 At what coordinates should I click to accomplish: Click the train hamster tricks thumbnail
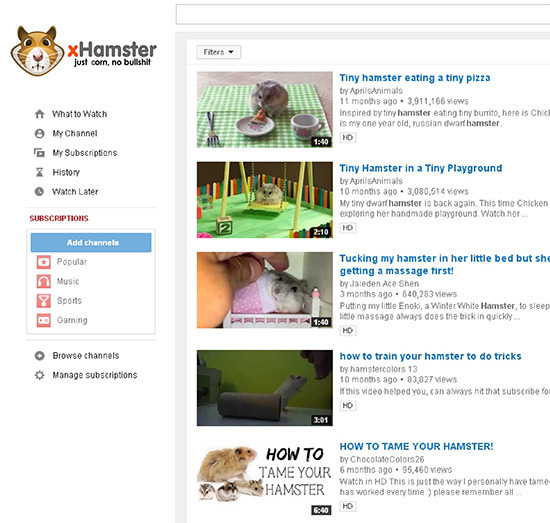264,388
